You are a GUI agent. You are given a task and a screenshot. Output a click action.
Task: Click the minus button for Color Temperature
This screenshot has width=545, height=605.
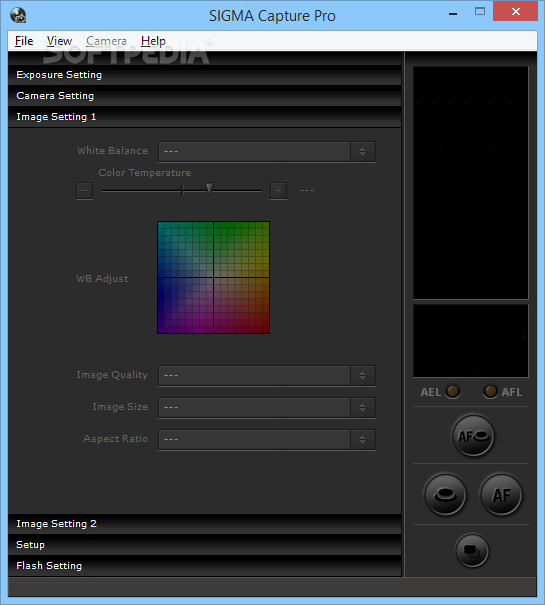85,191
